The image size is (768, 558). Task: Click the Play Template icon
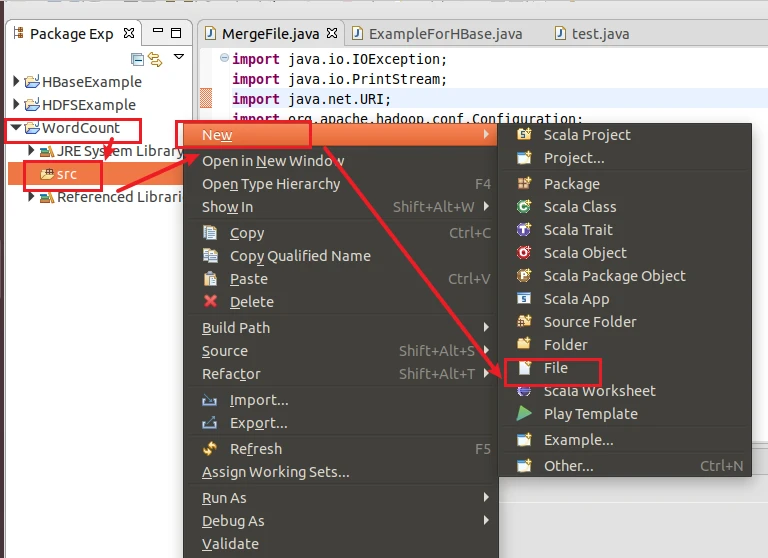[524, 414]
